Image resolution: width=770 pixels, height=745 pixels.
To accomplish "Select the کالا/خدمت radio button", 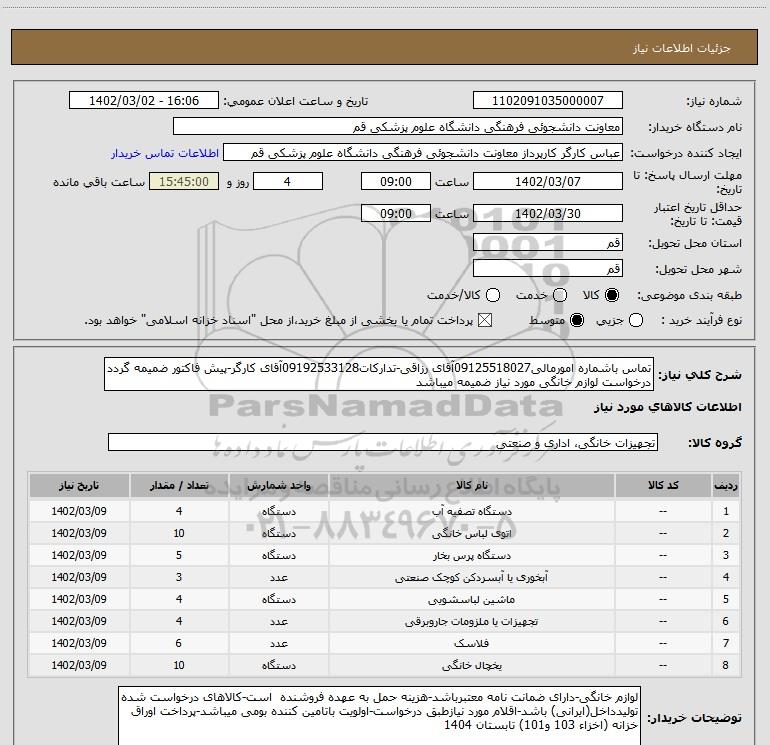I will pyautogui.click(x=493, y=295).
